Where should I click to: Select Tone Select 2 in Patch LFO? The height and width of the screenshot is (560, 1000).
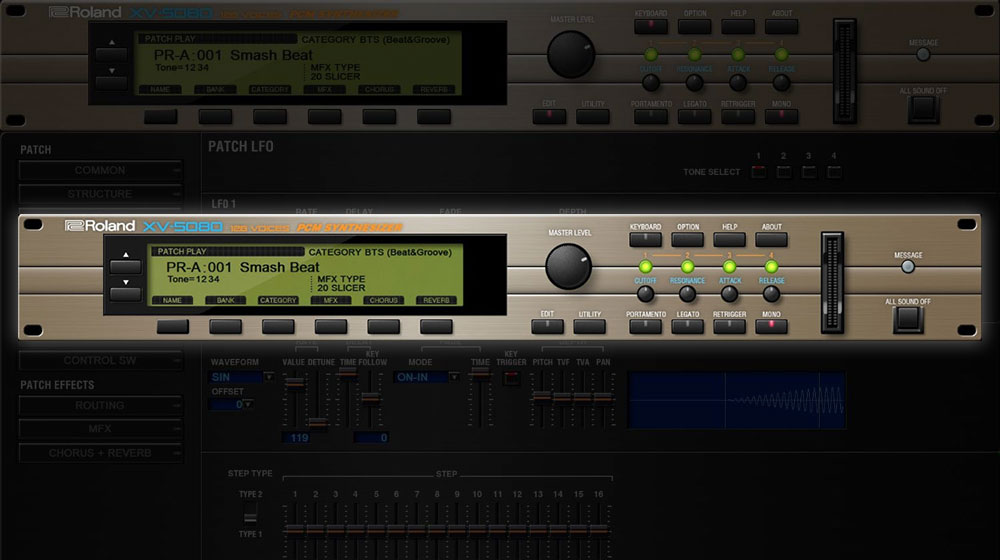click(x=783, y=172)
